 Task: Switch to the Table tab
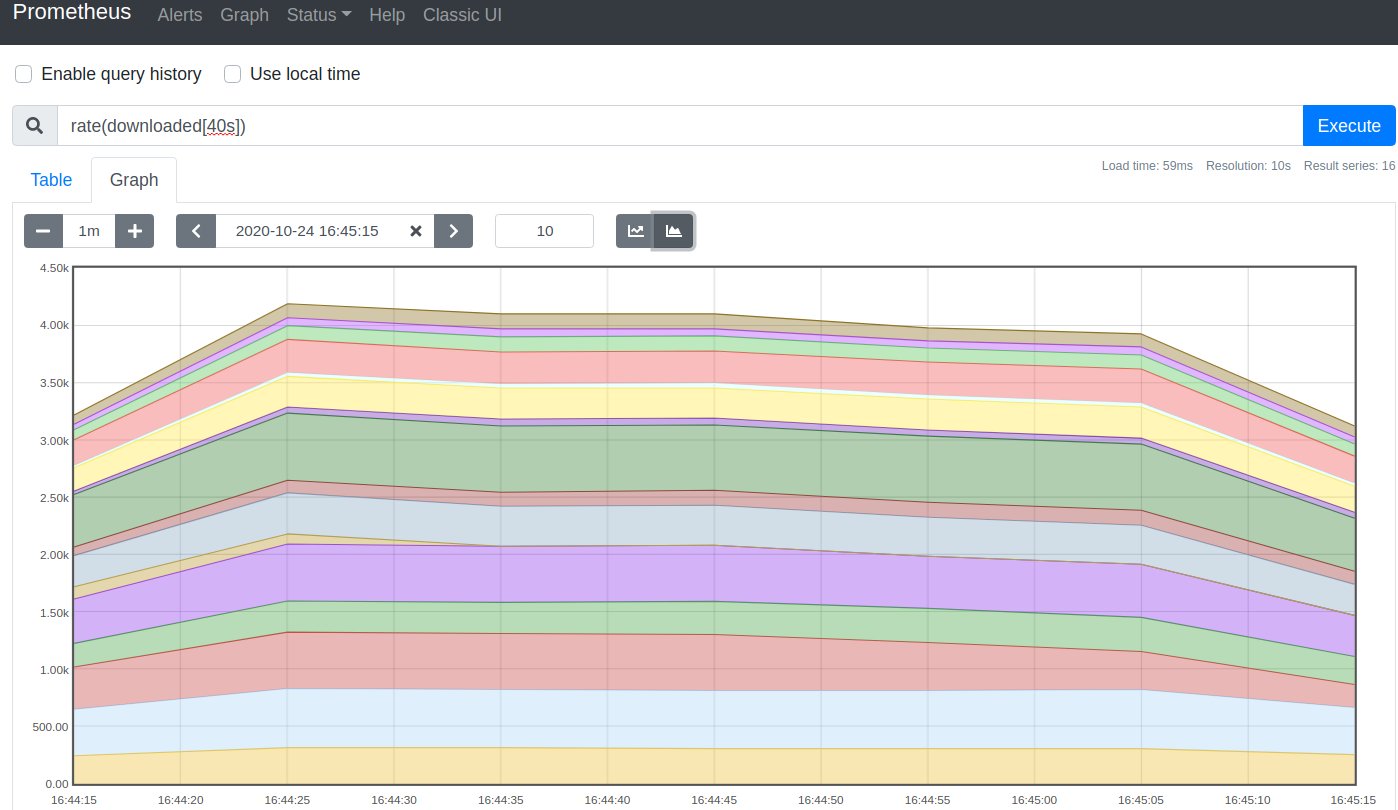51,180
